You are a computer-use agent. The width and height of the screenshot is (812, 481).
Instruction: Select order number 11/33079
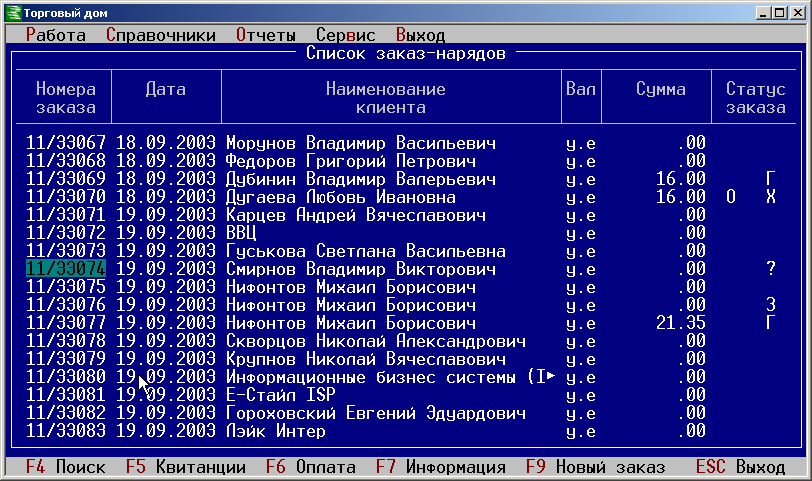click(66, 358)
